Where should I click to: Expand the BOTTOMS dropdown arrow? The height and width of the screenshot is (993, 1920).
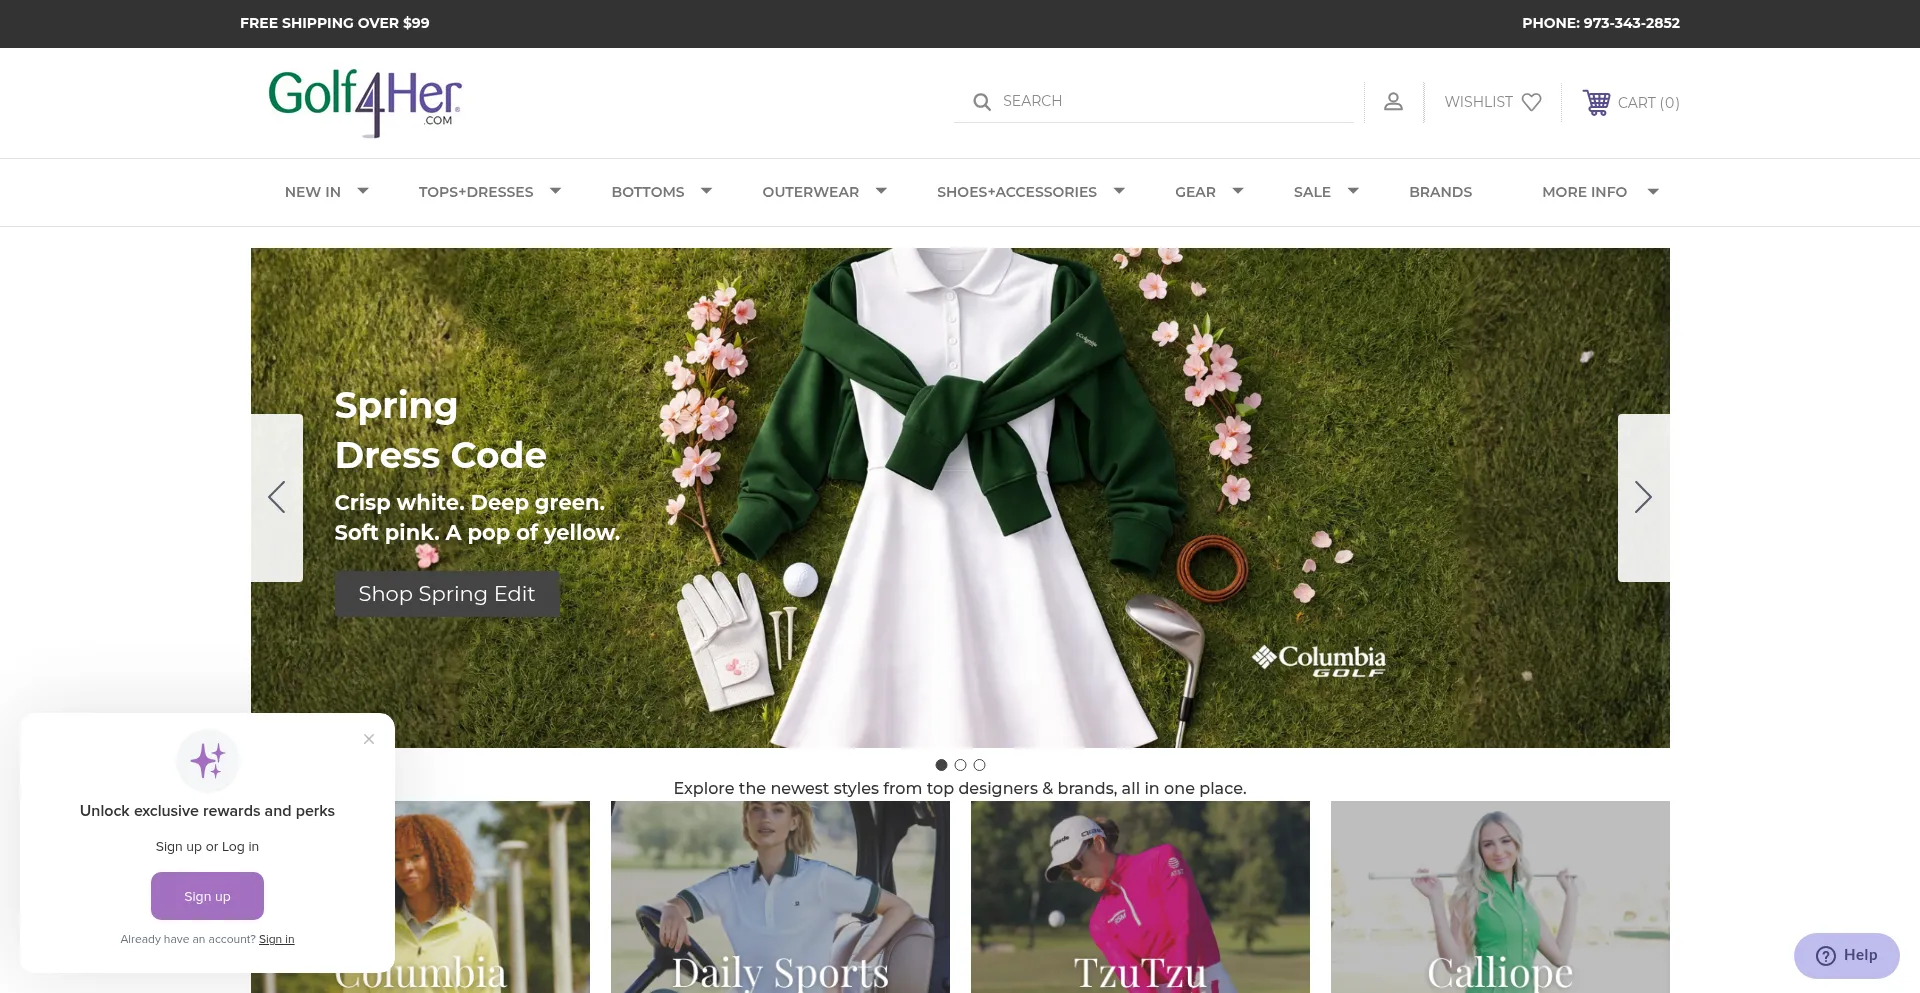706,191
